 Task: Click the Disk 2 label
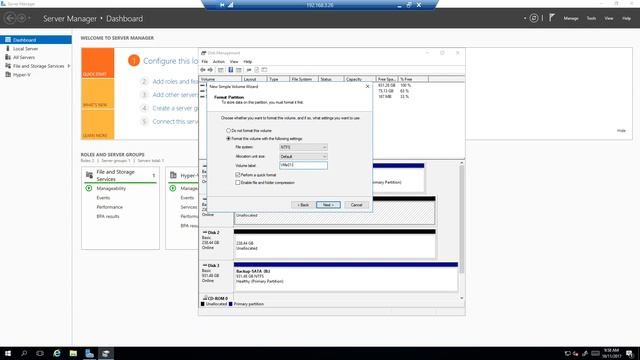point(213,233)
